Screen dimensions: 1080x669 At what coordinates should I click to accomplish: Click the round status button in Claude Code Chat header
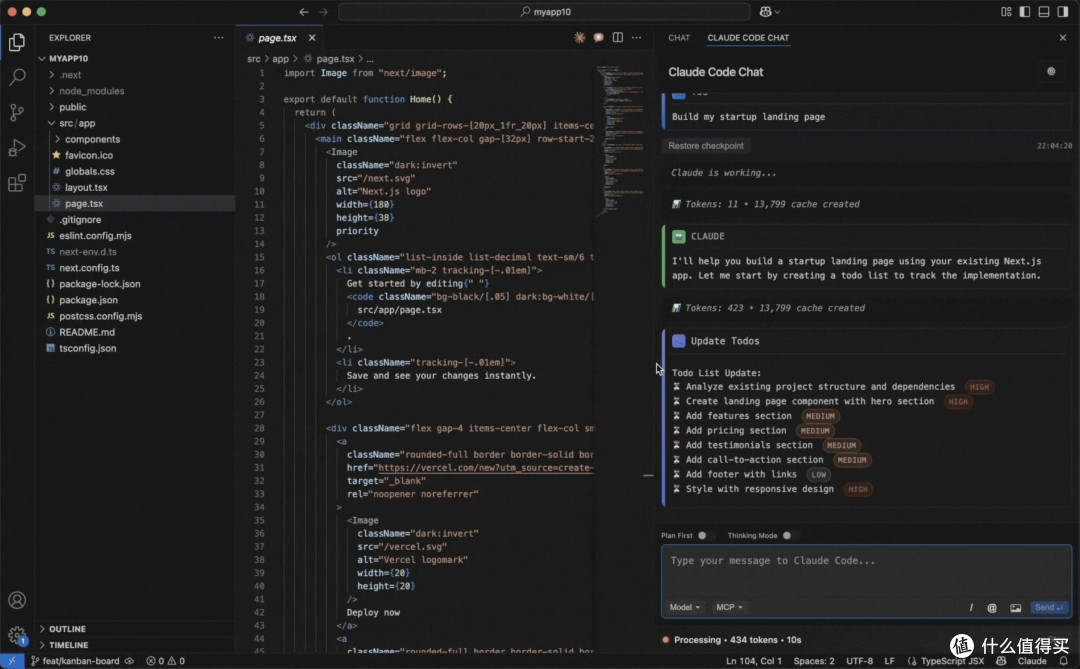[x=1051, y=72]
